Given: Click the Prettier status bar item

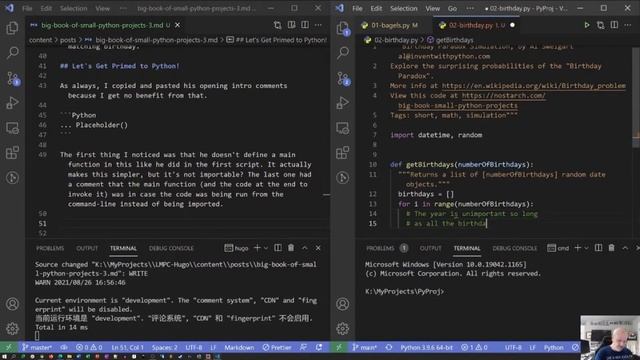Looking at the screenshot, I should point(277,347).
